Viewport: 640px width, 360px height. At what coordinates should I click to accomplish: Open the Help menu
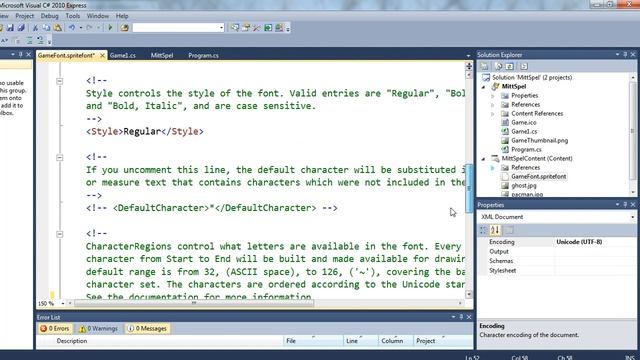tap(122, 16)
